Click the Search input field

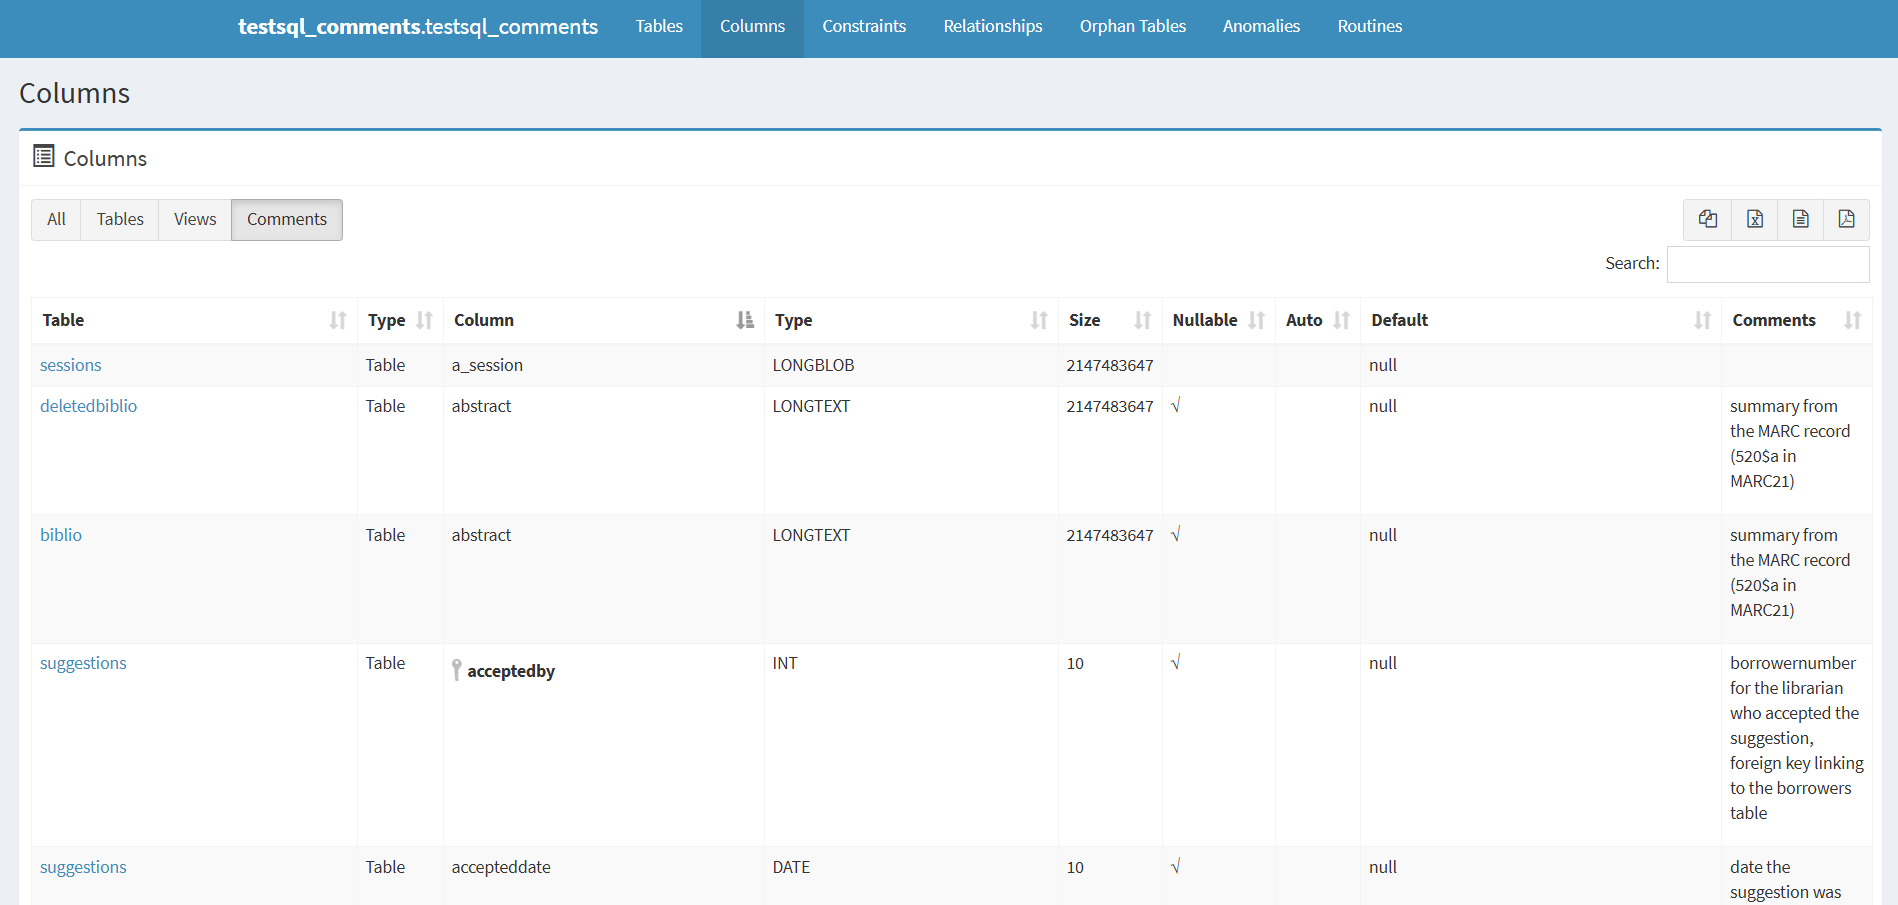click(x=1767, y=264)
